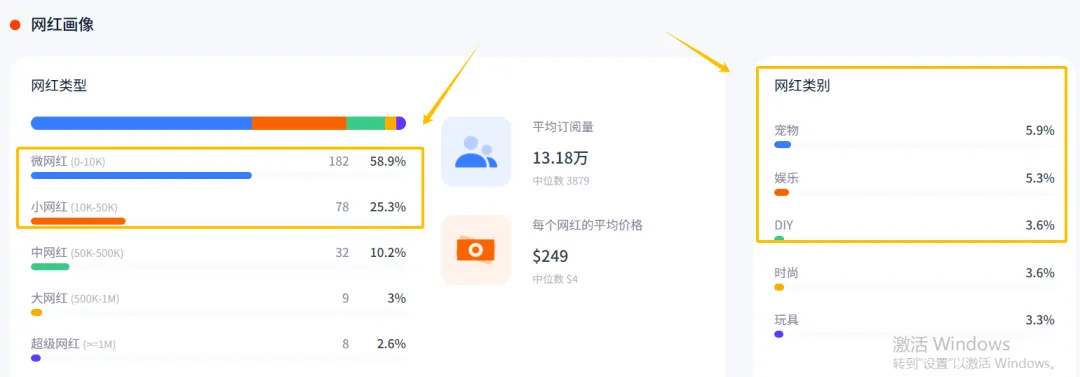Click the 平均订阅量 label
This screenshot has width=1080, height=377.
563,127
